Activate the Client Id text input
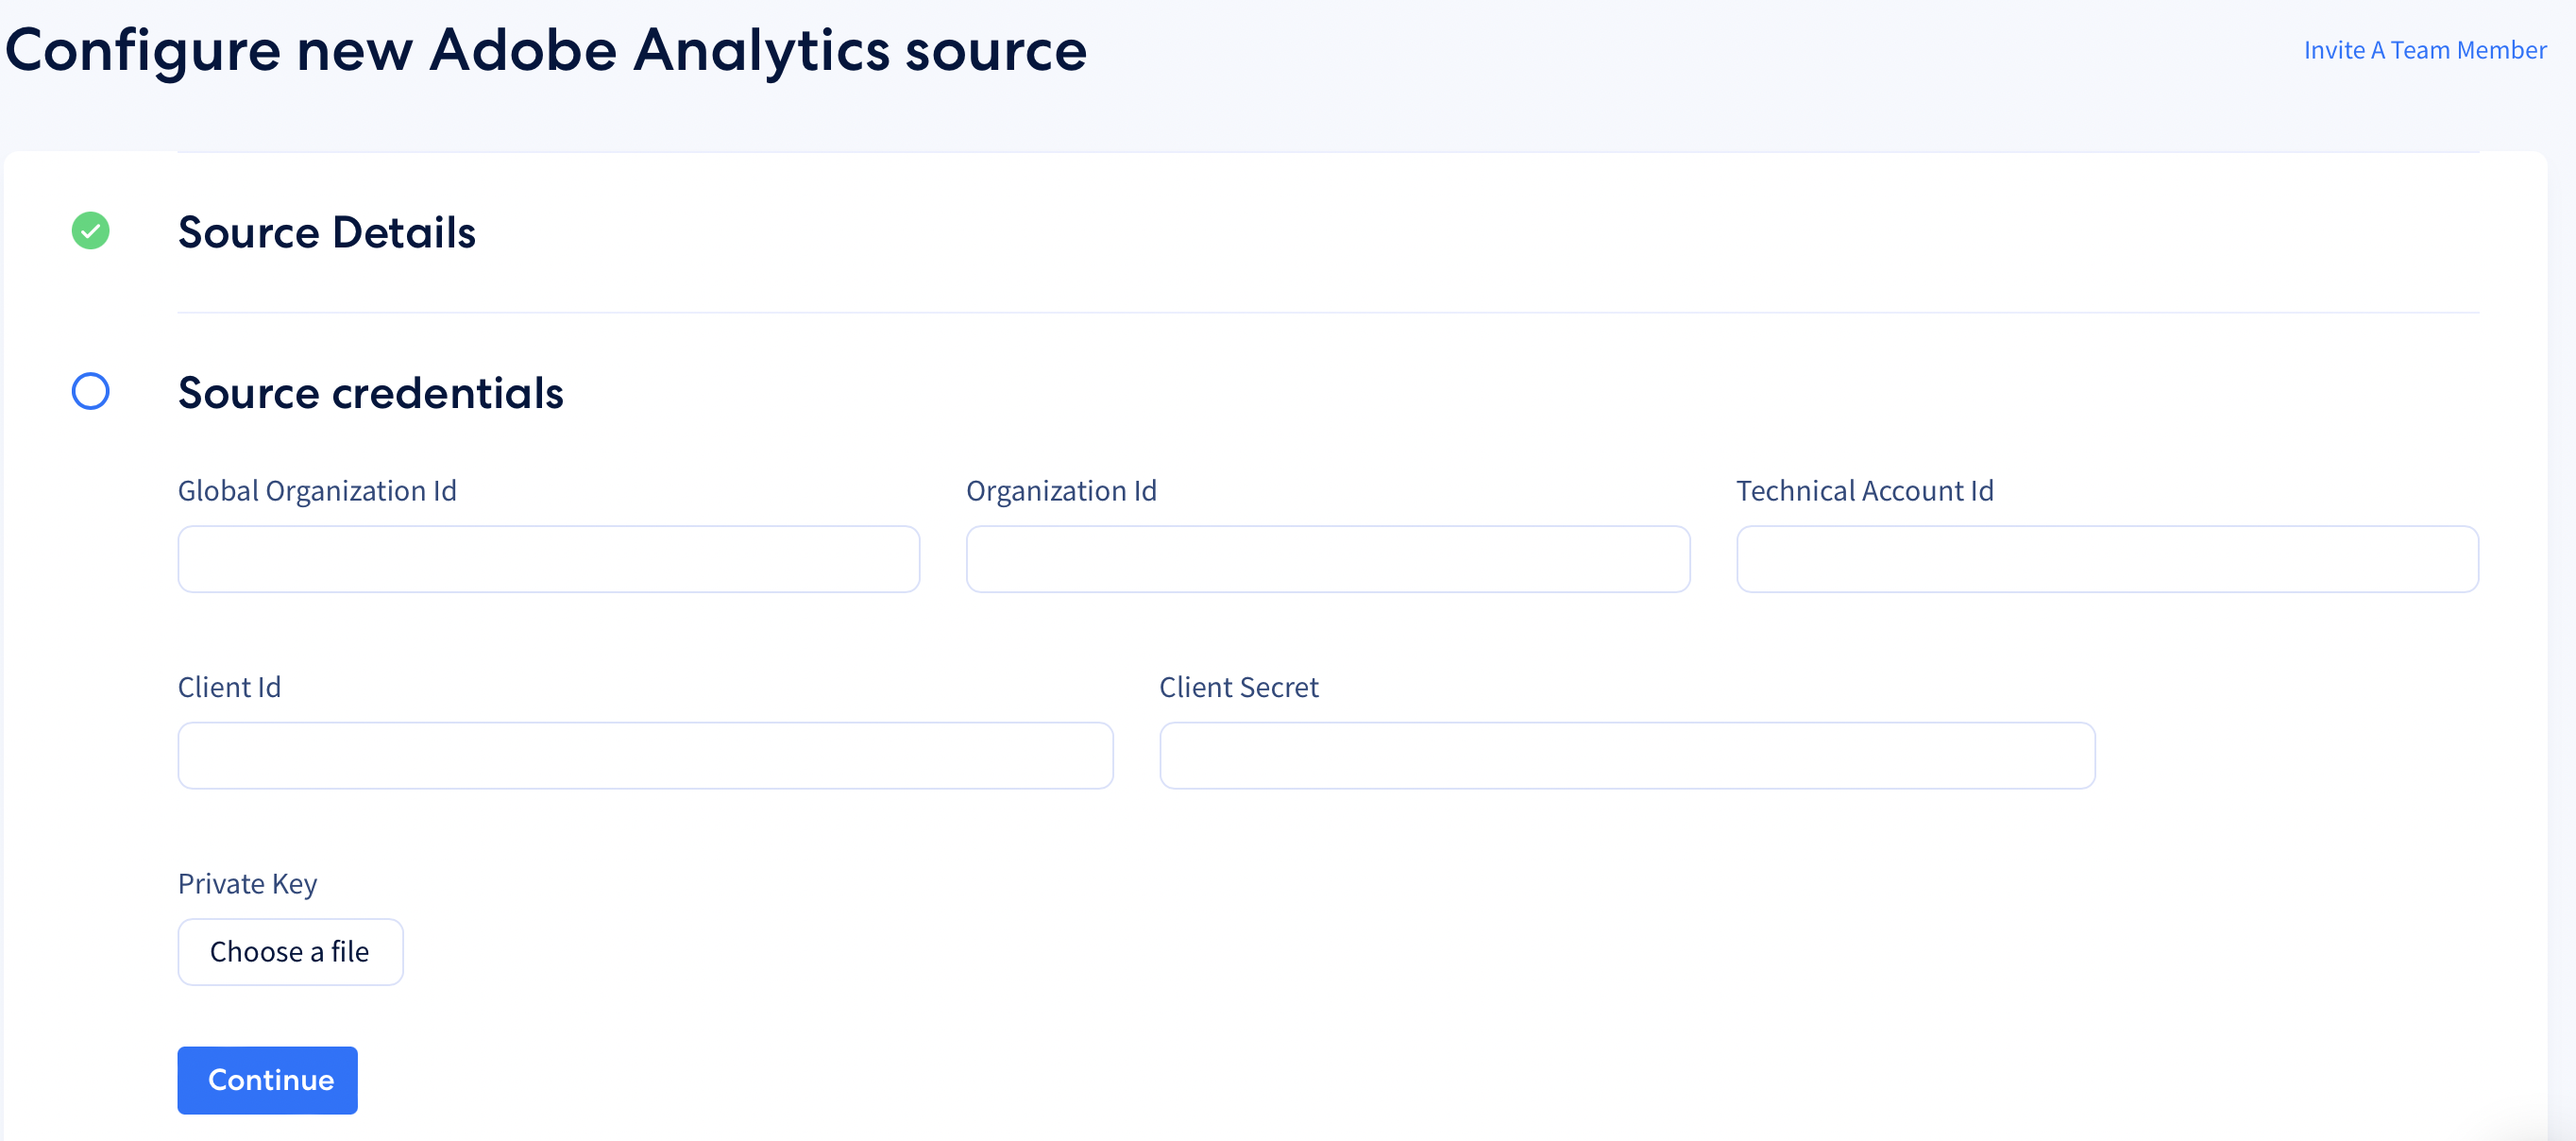This screenshot has width=2576, height=1141. (x=645, y=756)
